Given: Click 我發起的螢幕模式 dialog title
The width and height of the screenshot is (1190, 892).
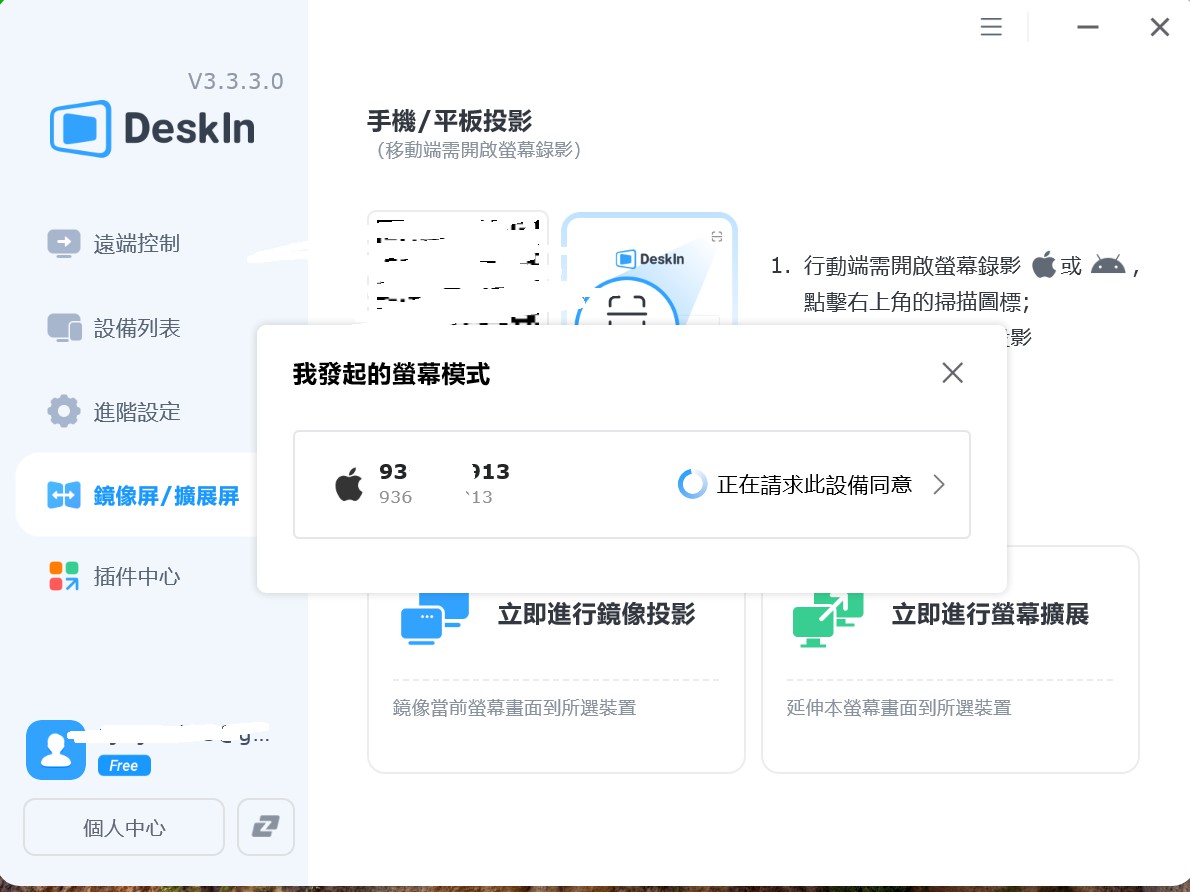Looking at the screenshot, I should 391,374.
